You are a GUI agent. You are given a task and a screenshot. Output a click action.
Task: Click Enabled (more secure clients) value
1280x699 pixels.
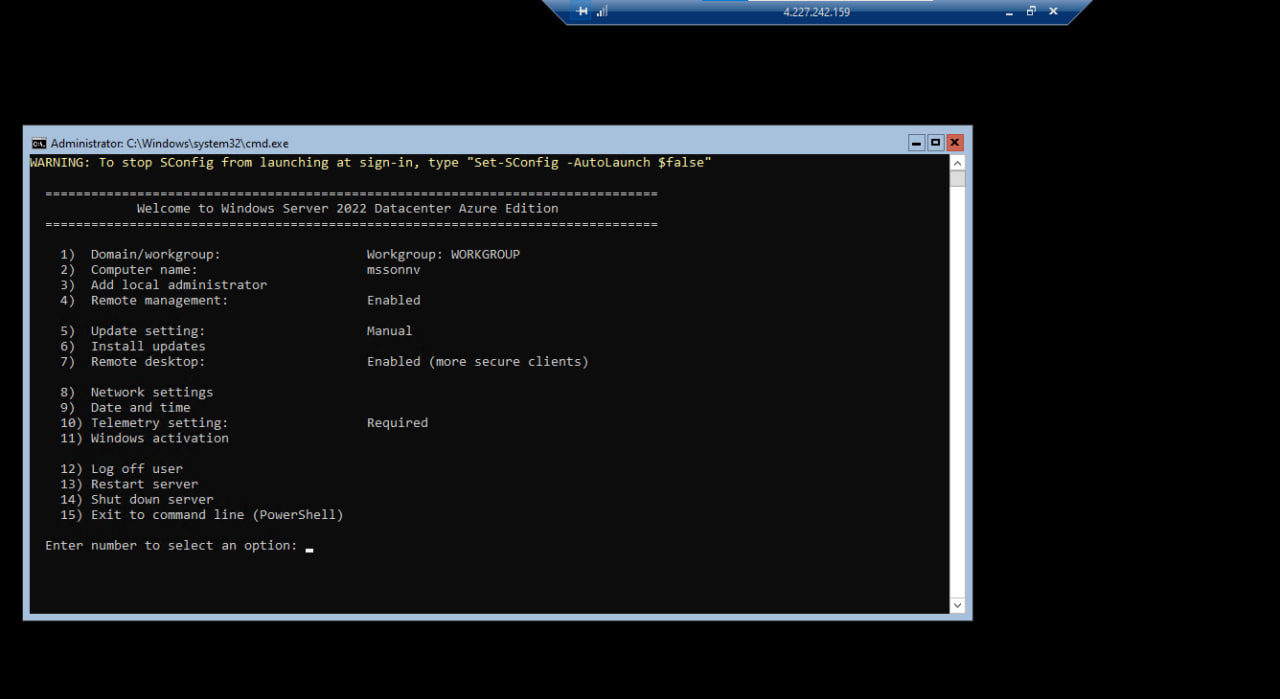(478, 361)
